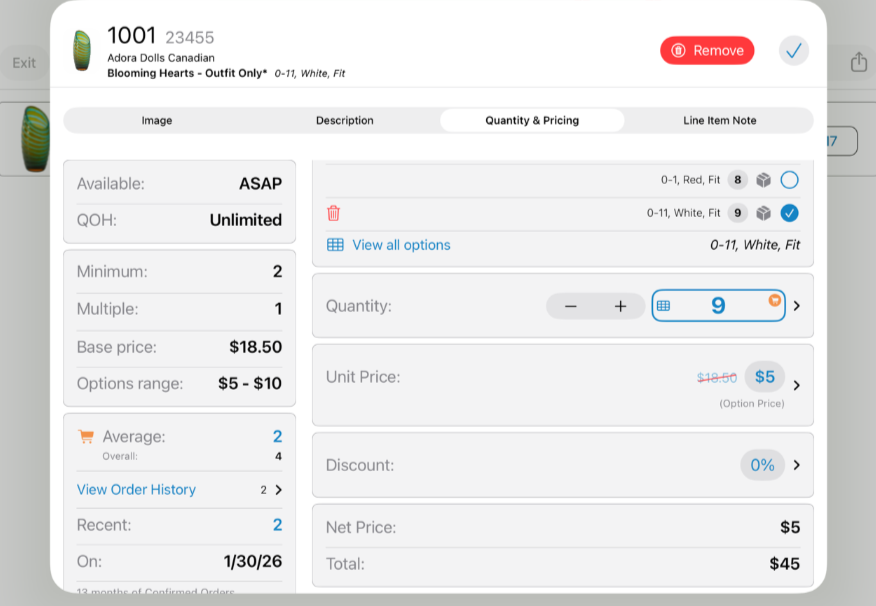876x606 pixels.
Task: Deselect the 0-11, White, Fit checked circle
Action: (x=789, y=213)
